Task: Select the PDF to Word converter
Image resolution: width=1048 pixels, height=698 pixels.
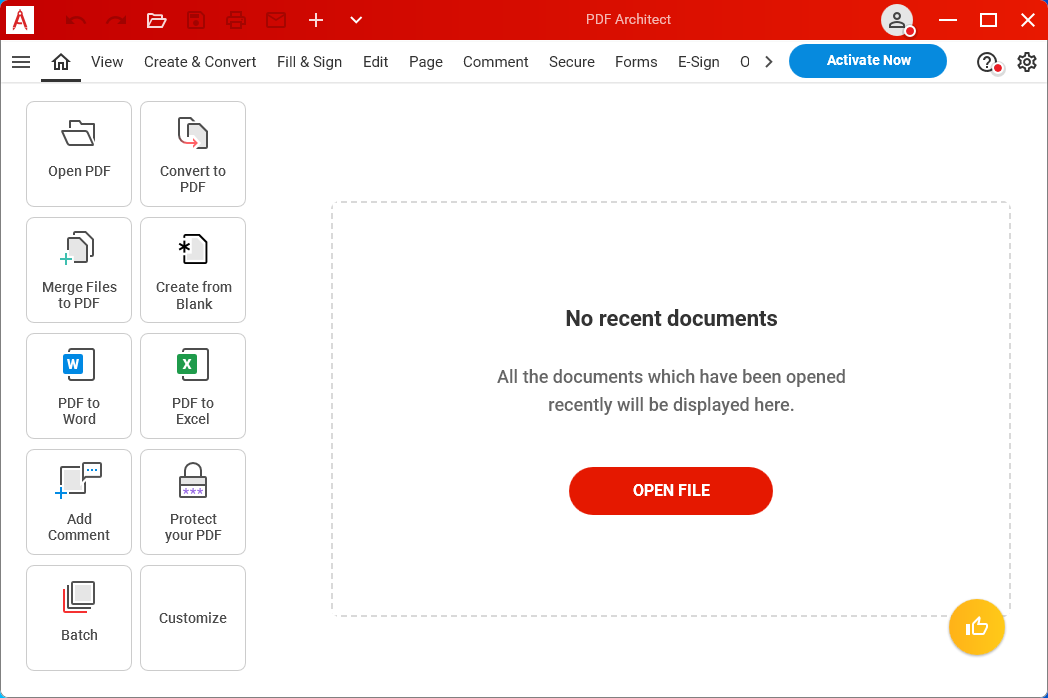Action: pyautogui.click(x=79, y=386)
